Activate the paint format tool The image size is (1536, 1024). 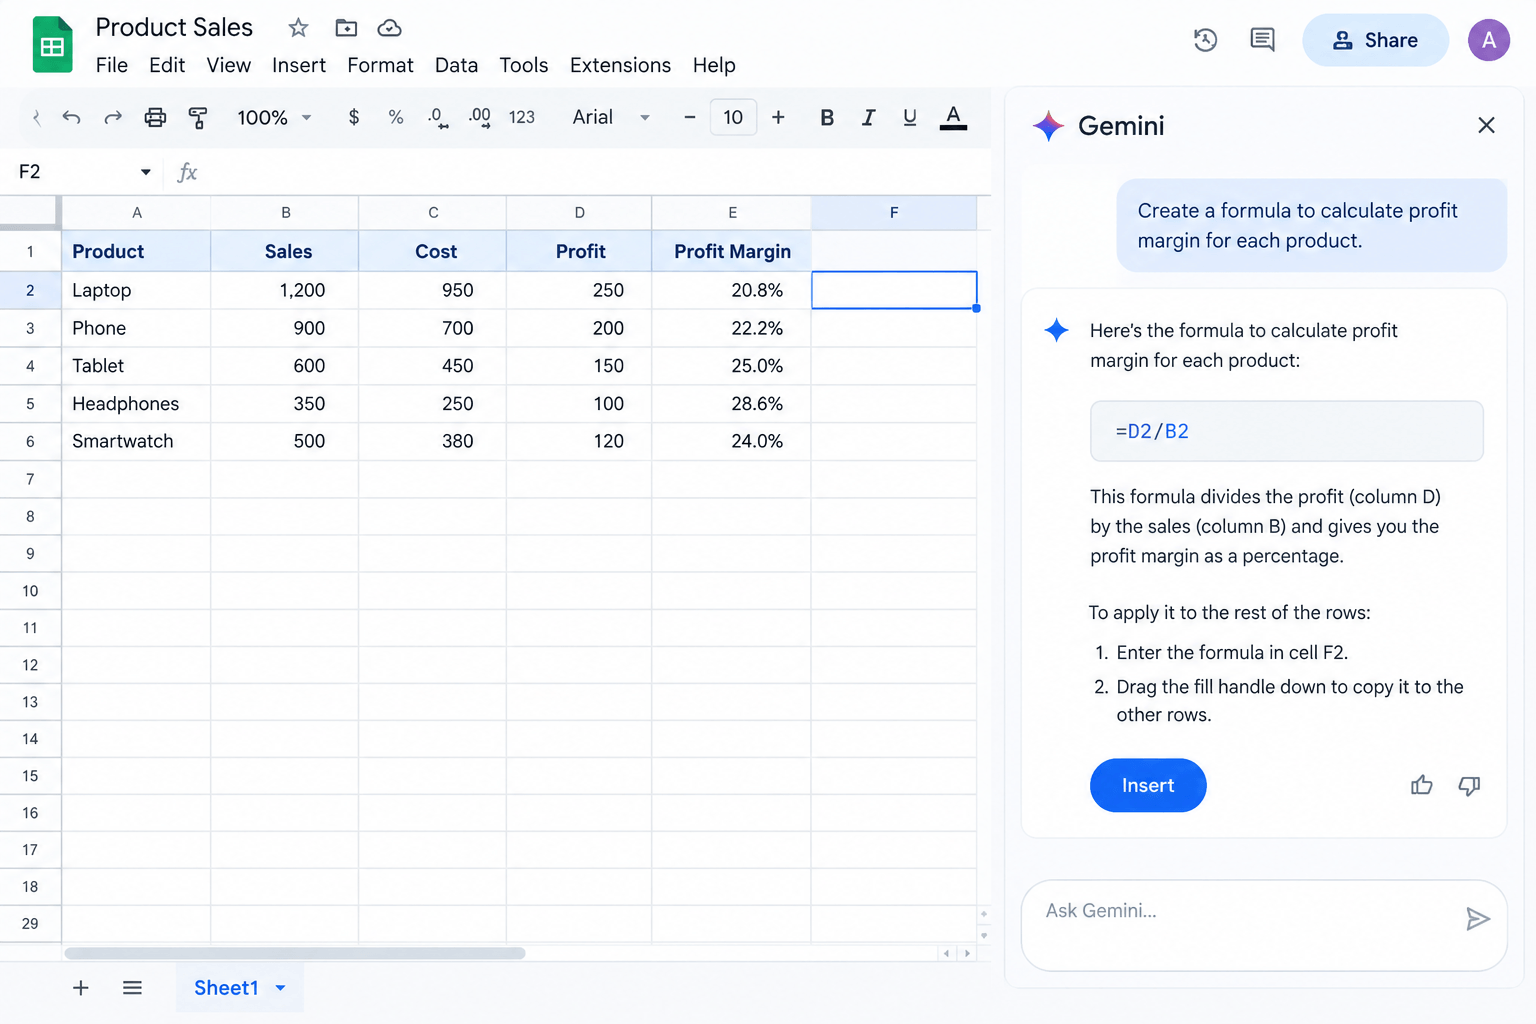click(198, 118)
